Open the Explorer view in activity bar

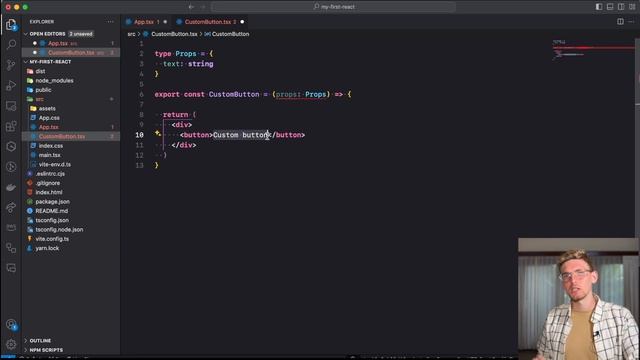point(11,24)
